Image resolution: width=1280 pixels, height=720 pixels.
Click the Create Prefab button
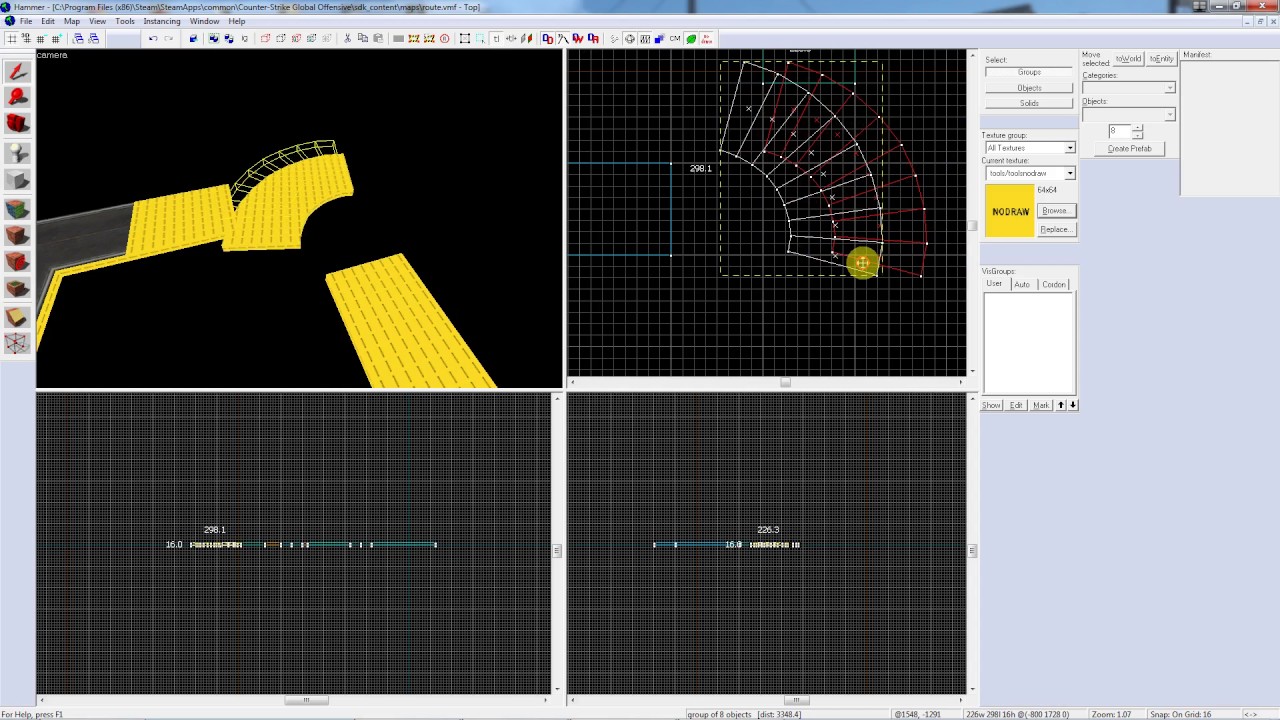[x=1129, y=149]
